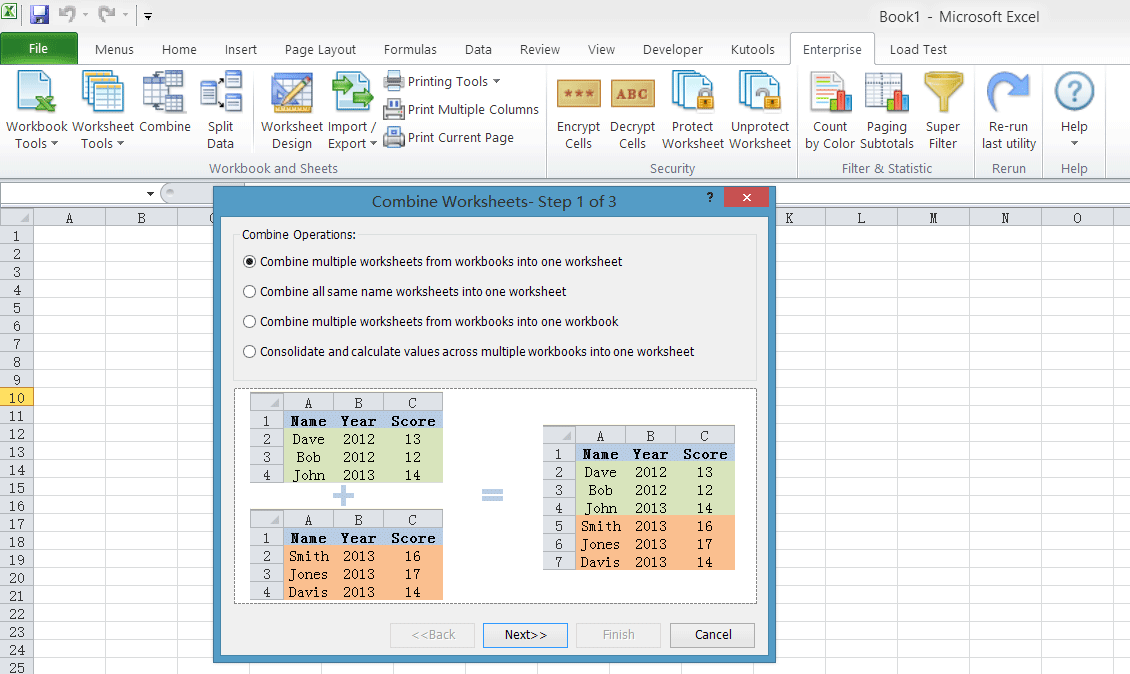Open Worksheet Tools icon

pyautogui.click(x=102, y=92)
